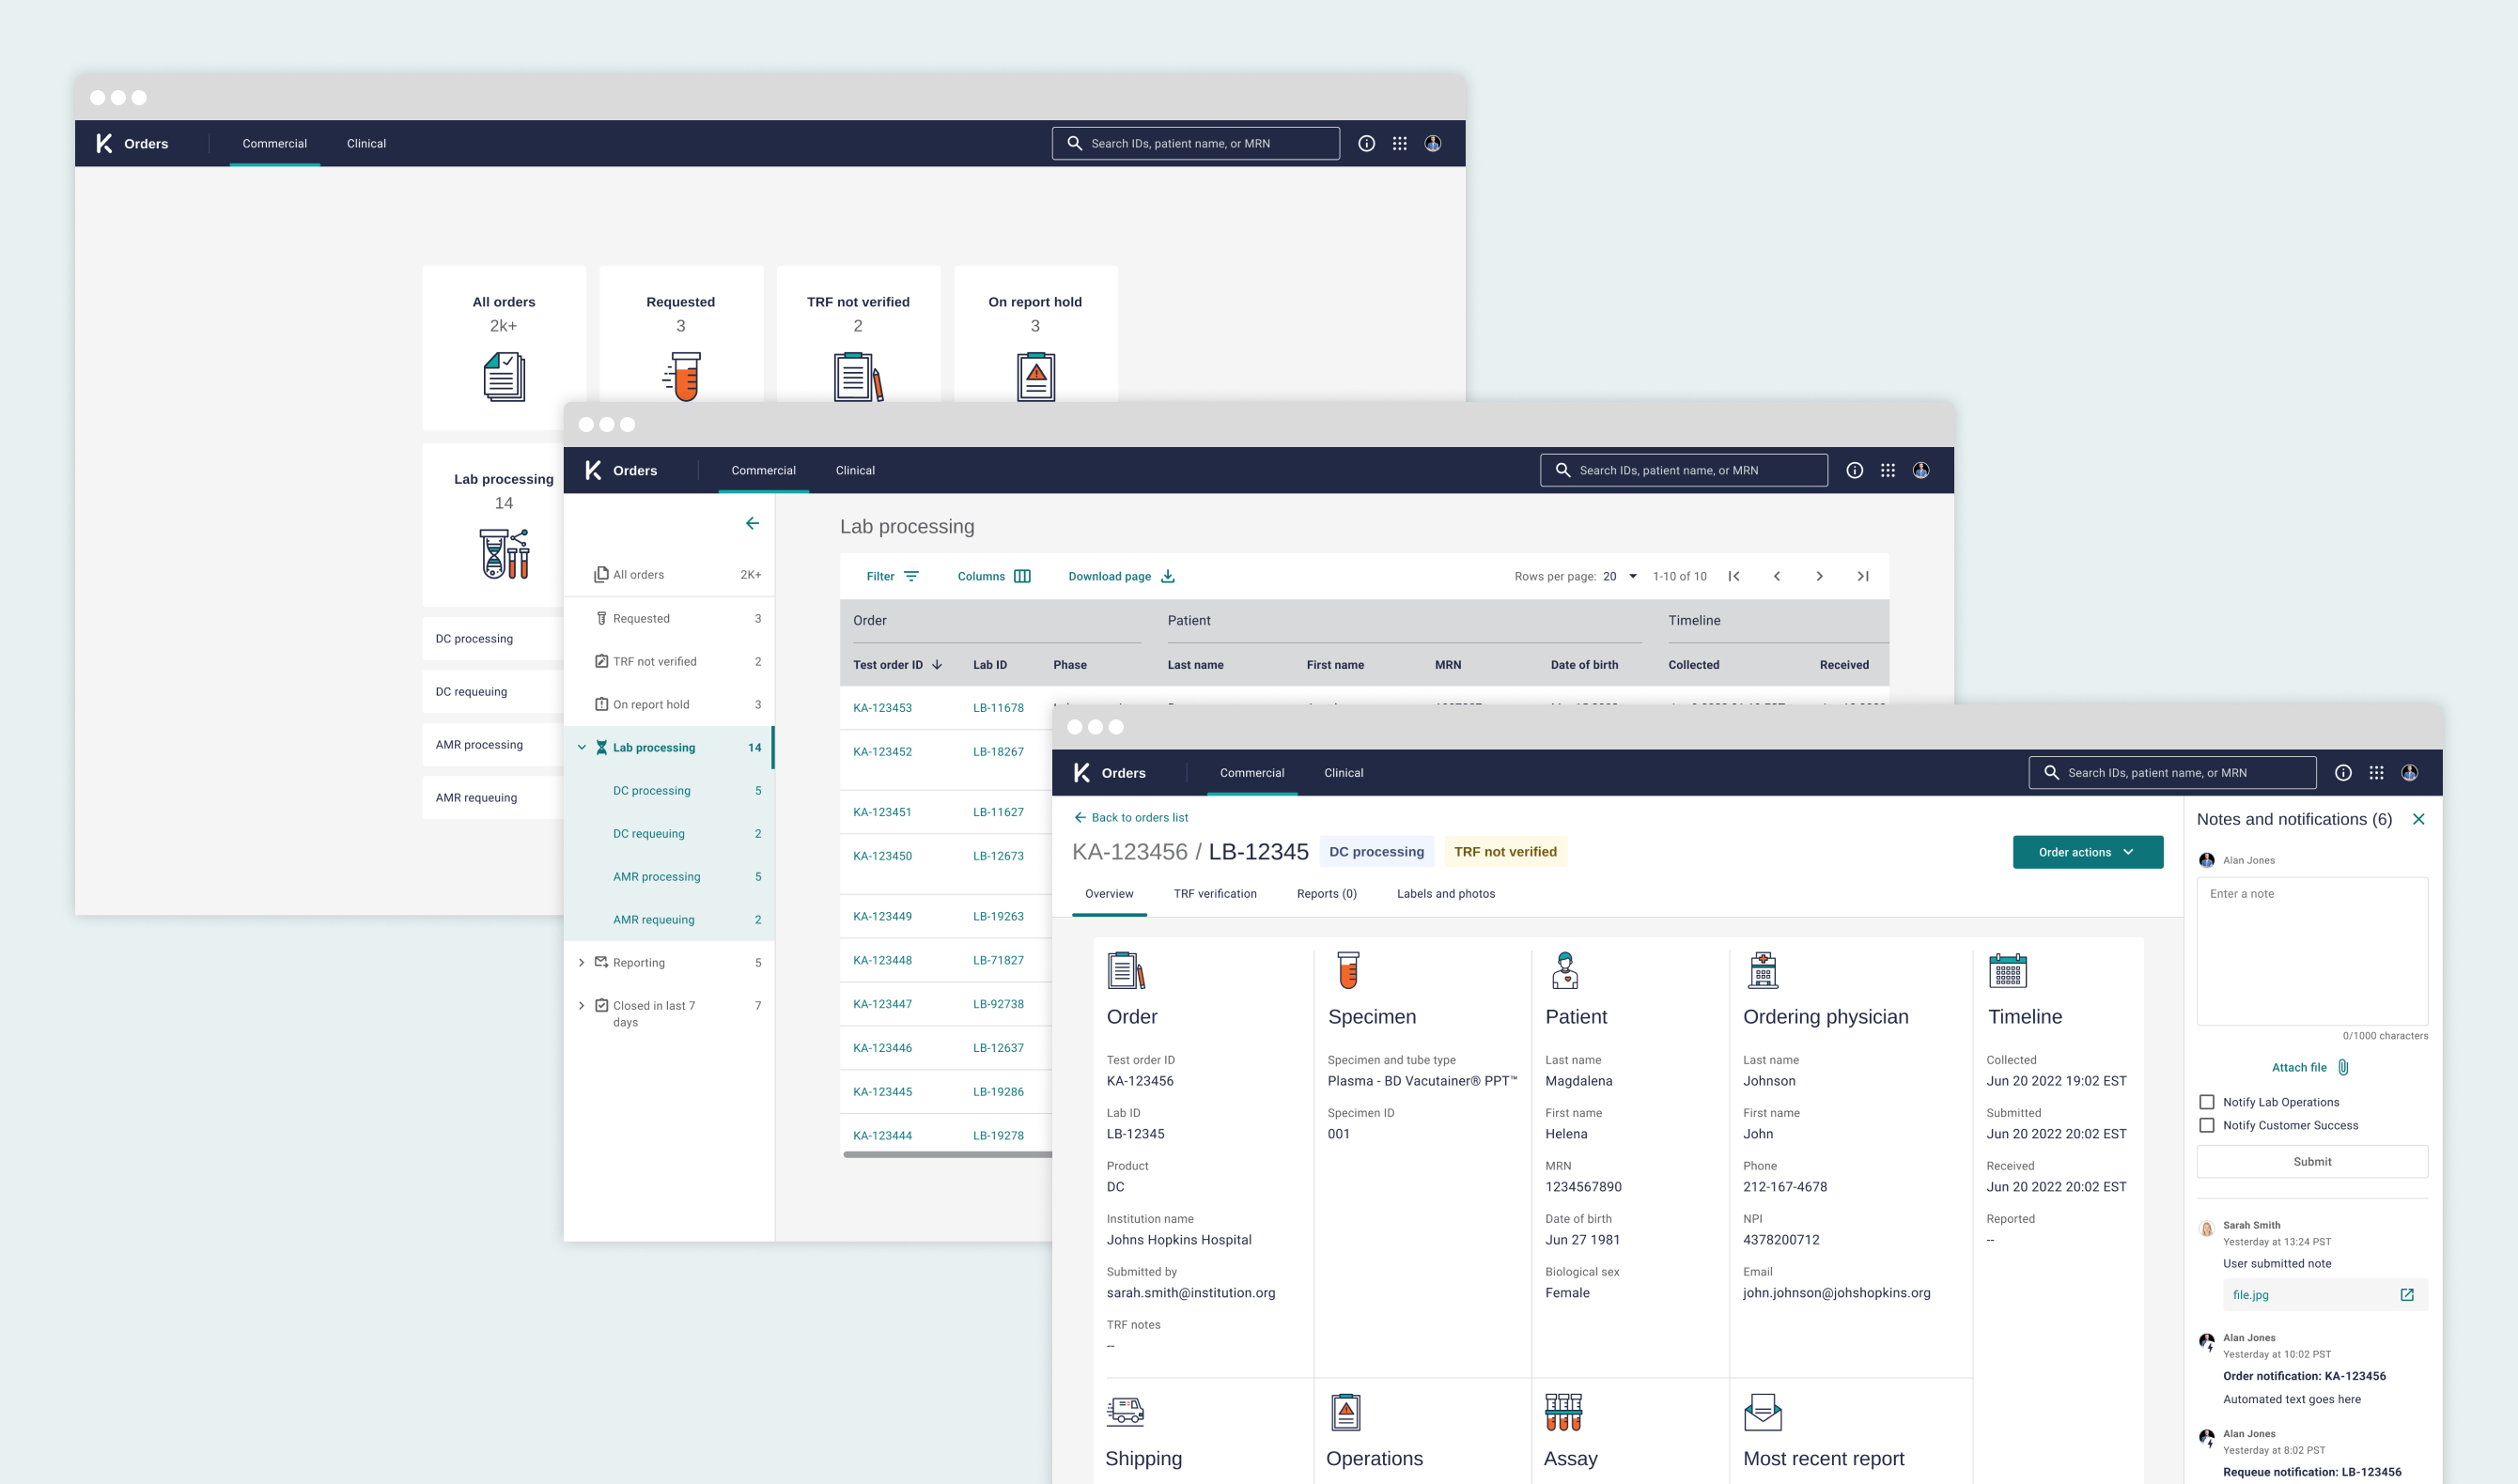The width and height of the screenshot is (2518, 1484).
Task: Expand the Reporting sidebar group
Action: [x=582, y=962]
